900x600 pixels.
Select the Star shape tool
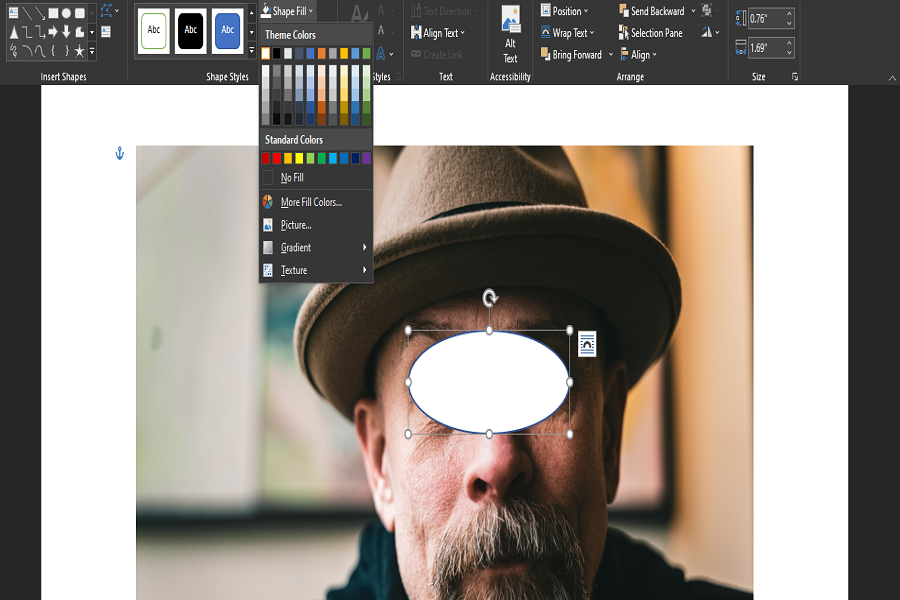tap(79, 50)
